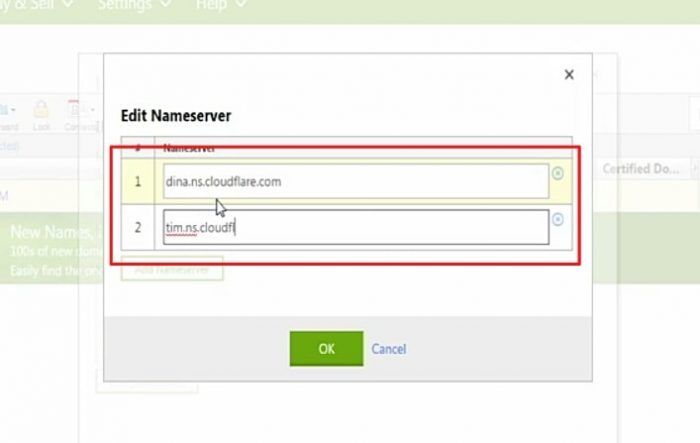Click the Cancel link
This screenshot has height=443, width=700.
tap(389, 349)
